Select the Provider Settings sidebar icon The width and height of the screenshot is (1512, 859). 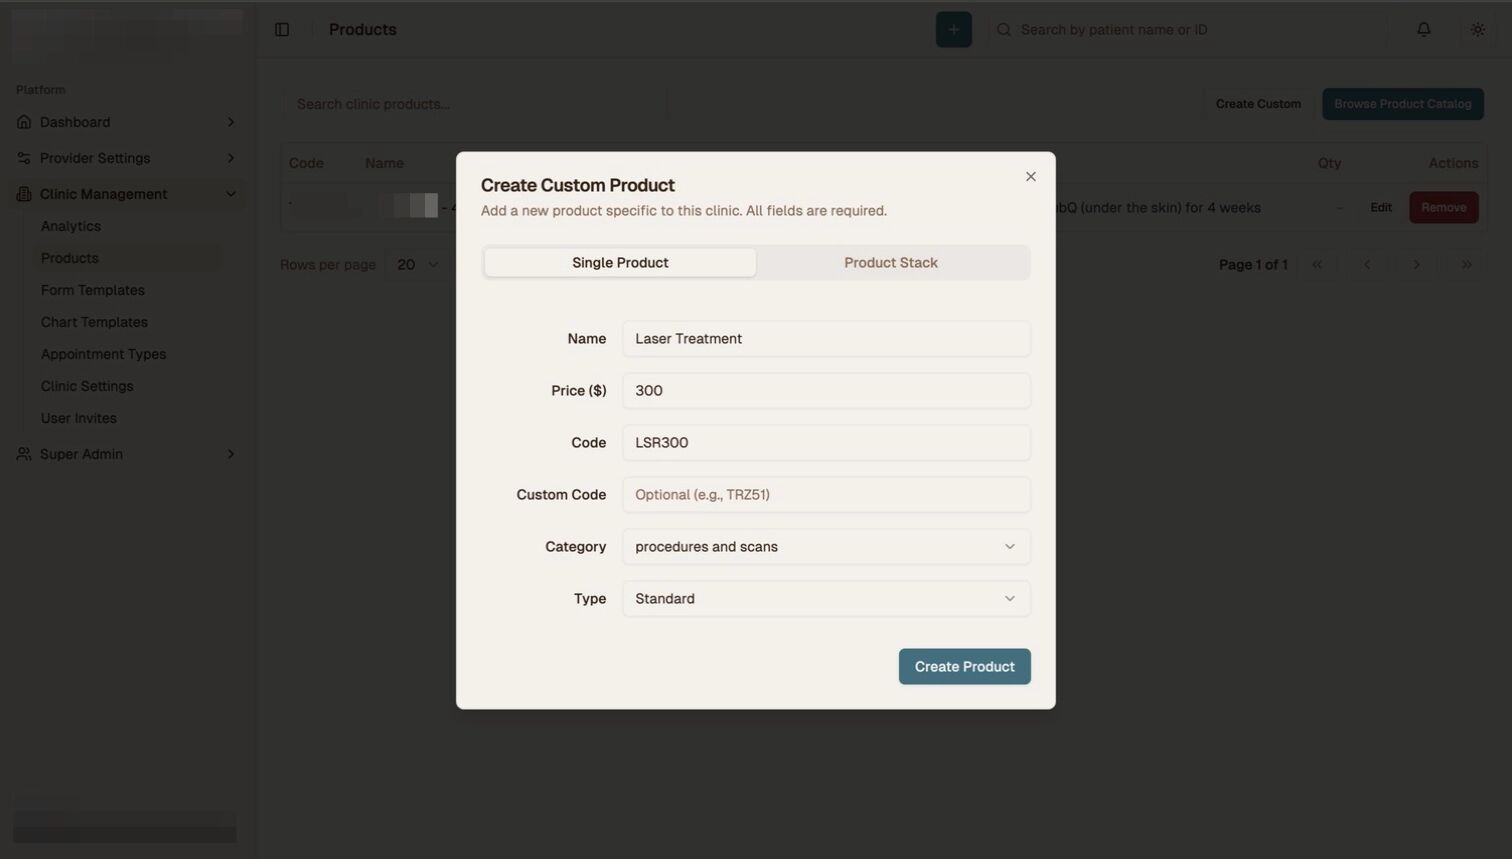pyautogui.click(x=22, y=157)
